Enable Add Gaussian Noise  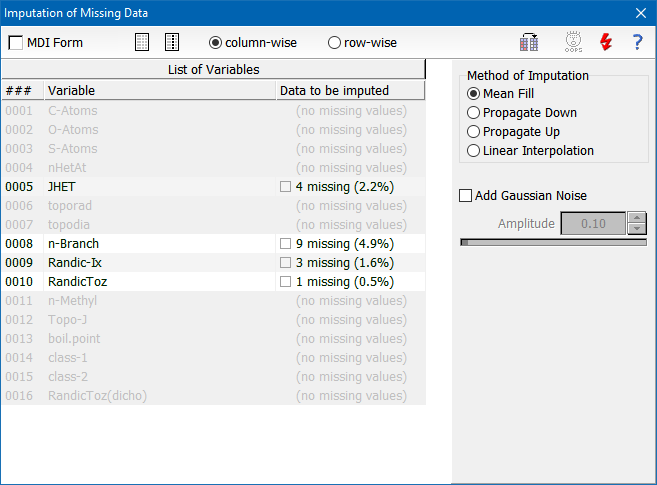click(466, 196)
